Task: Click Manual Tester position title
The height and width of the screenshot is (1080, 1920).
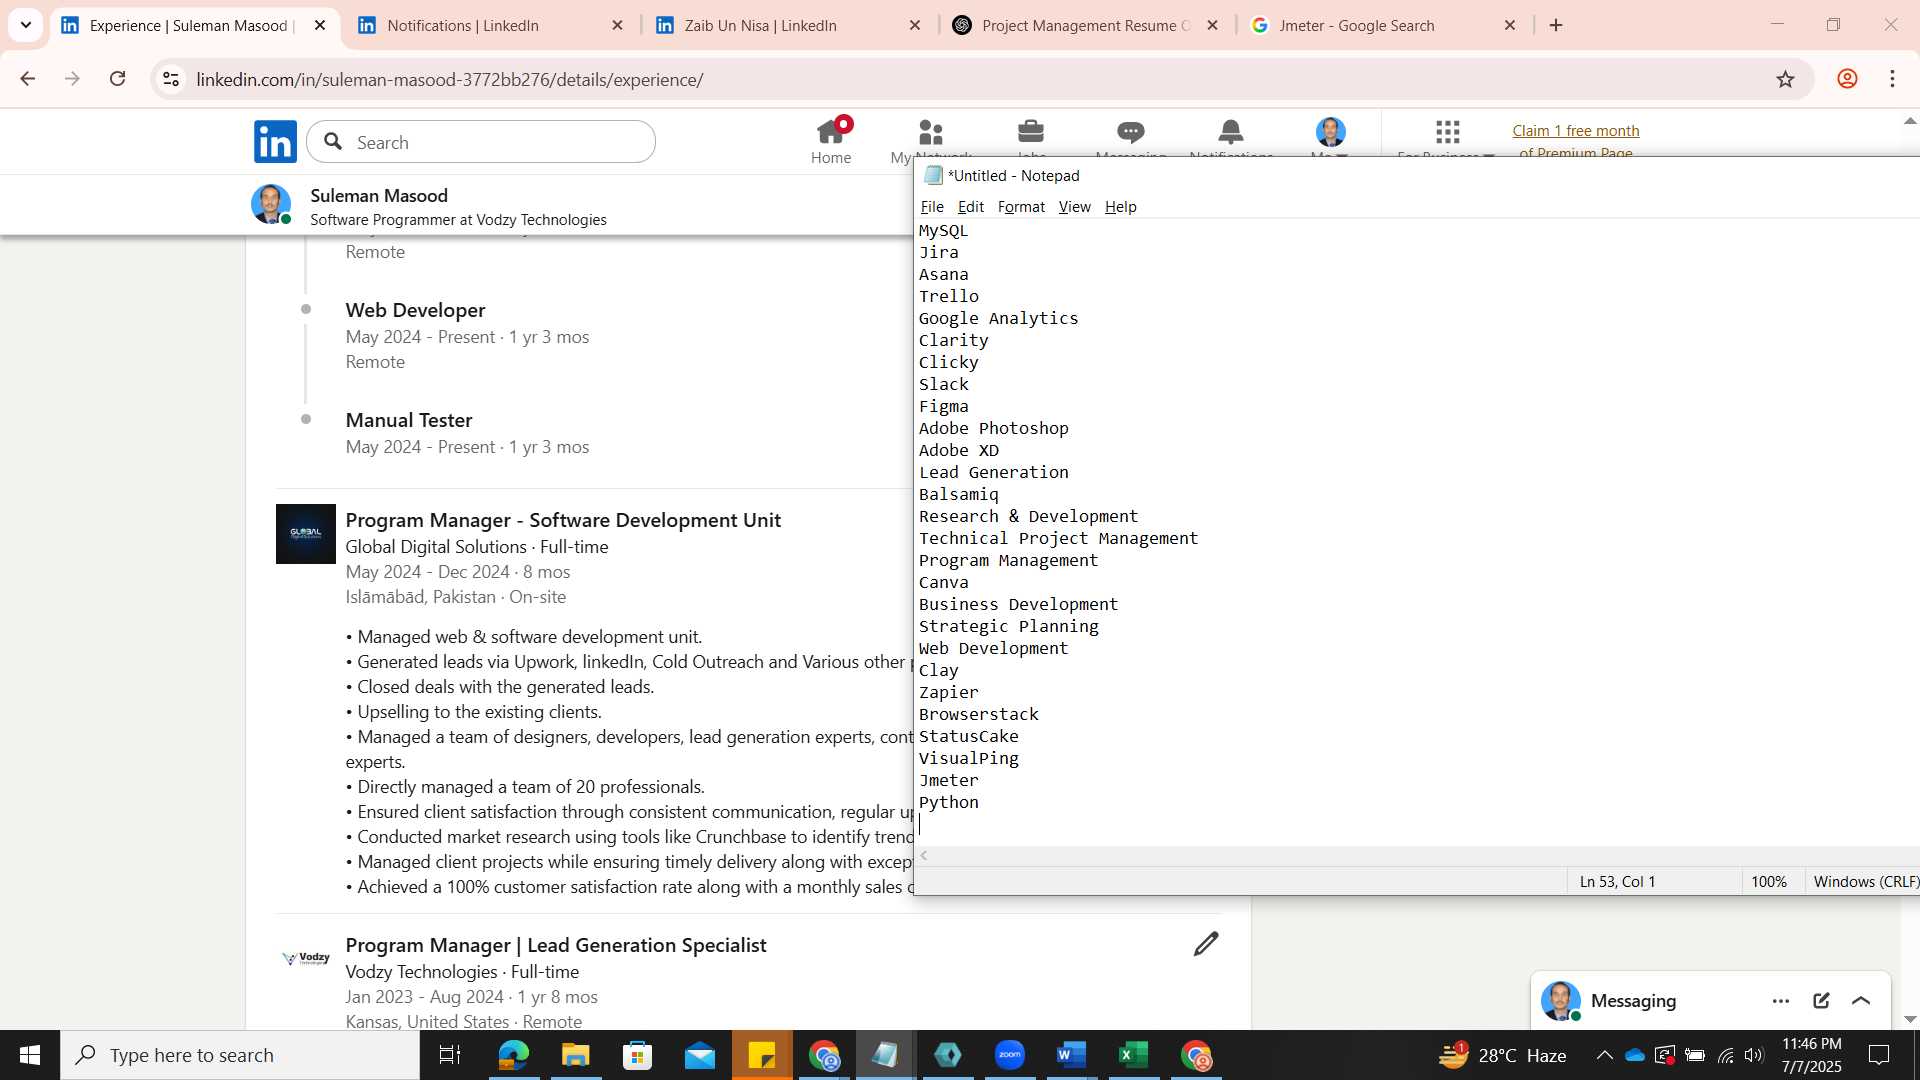Action: (x=409, y=420)
